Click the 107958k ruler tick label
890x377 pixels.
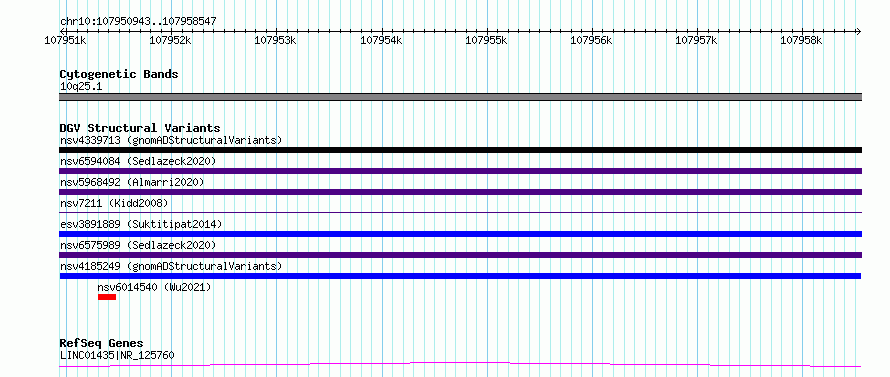click(801, 40)
